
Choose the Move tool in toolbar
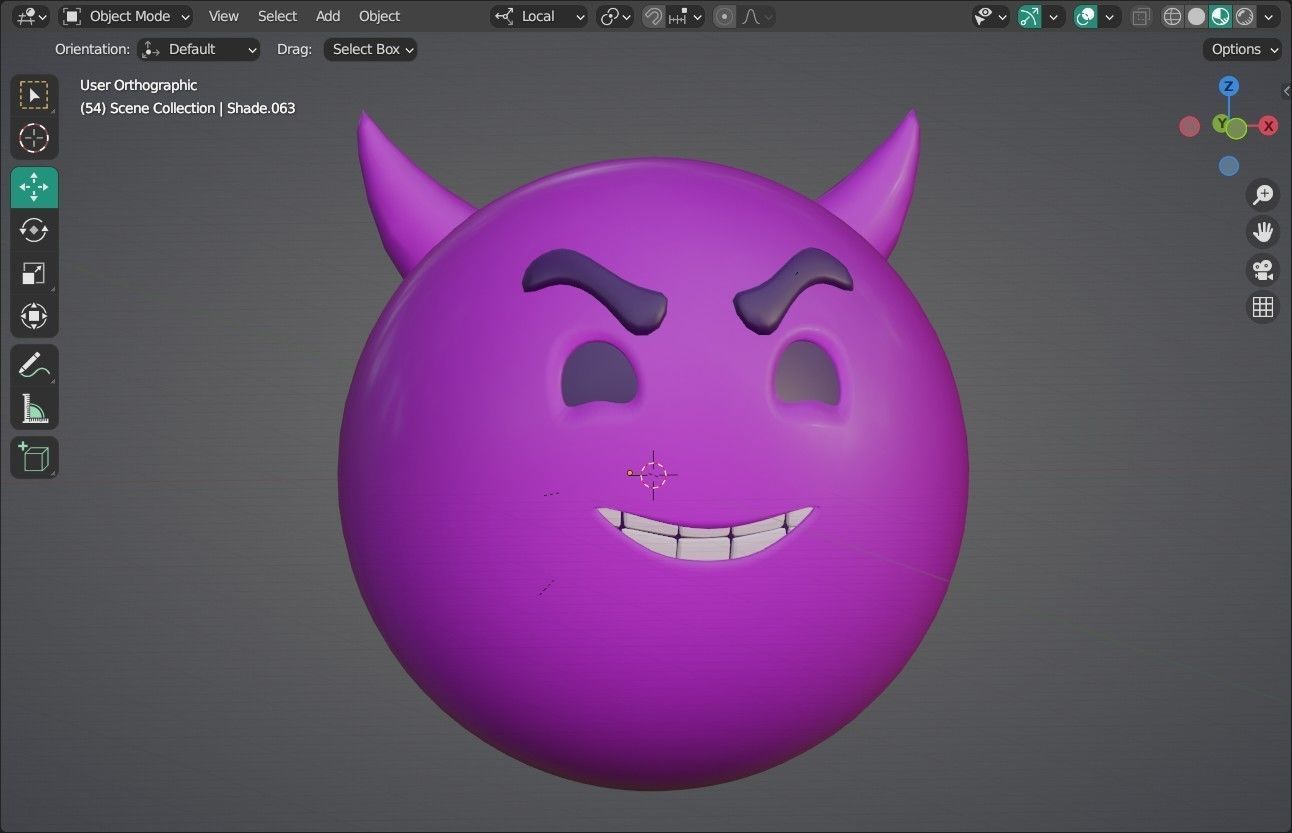tap(34, 187)
